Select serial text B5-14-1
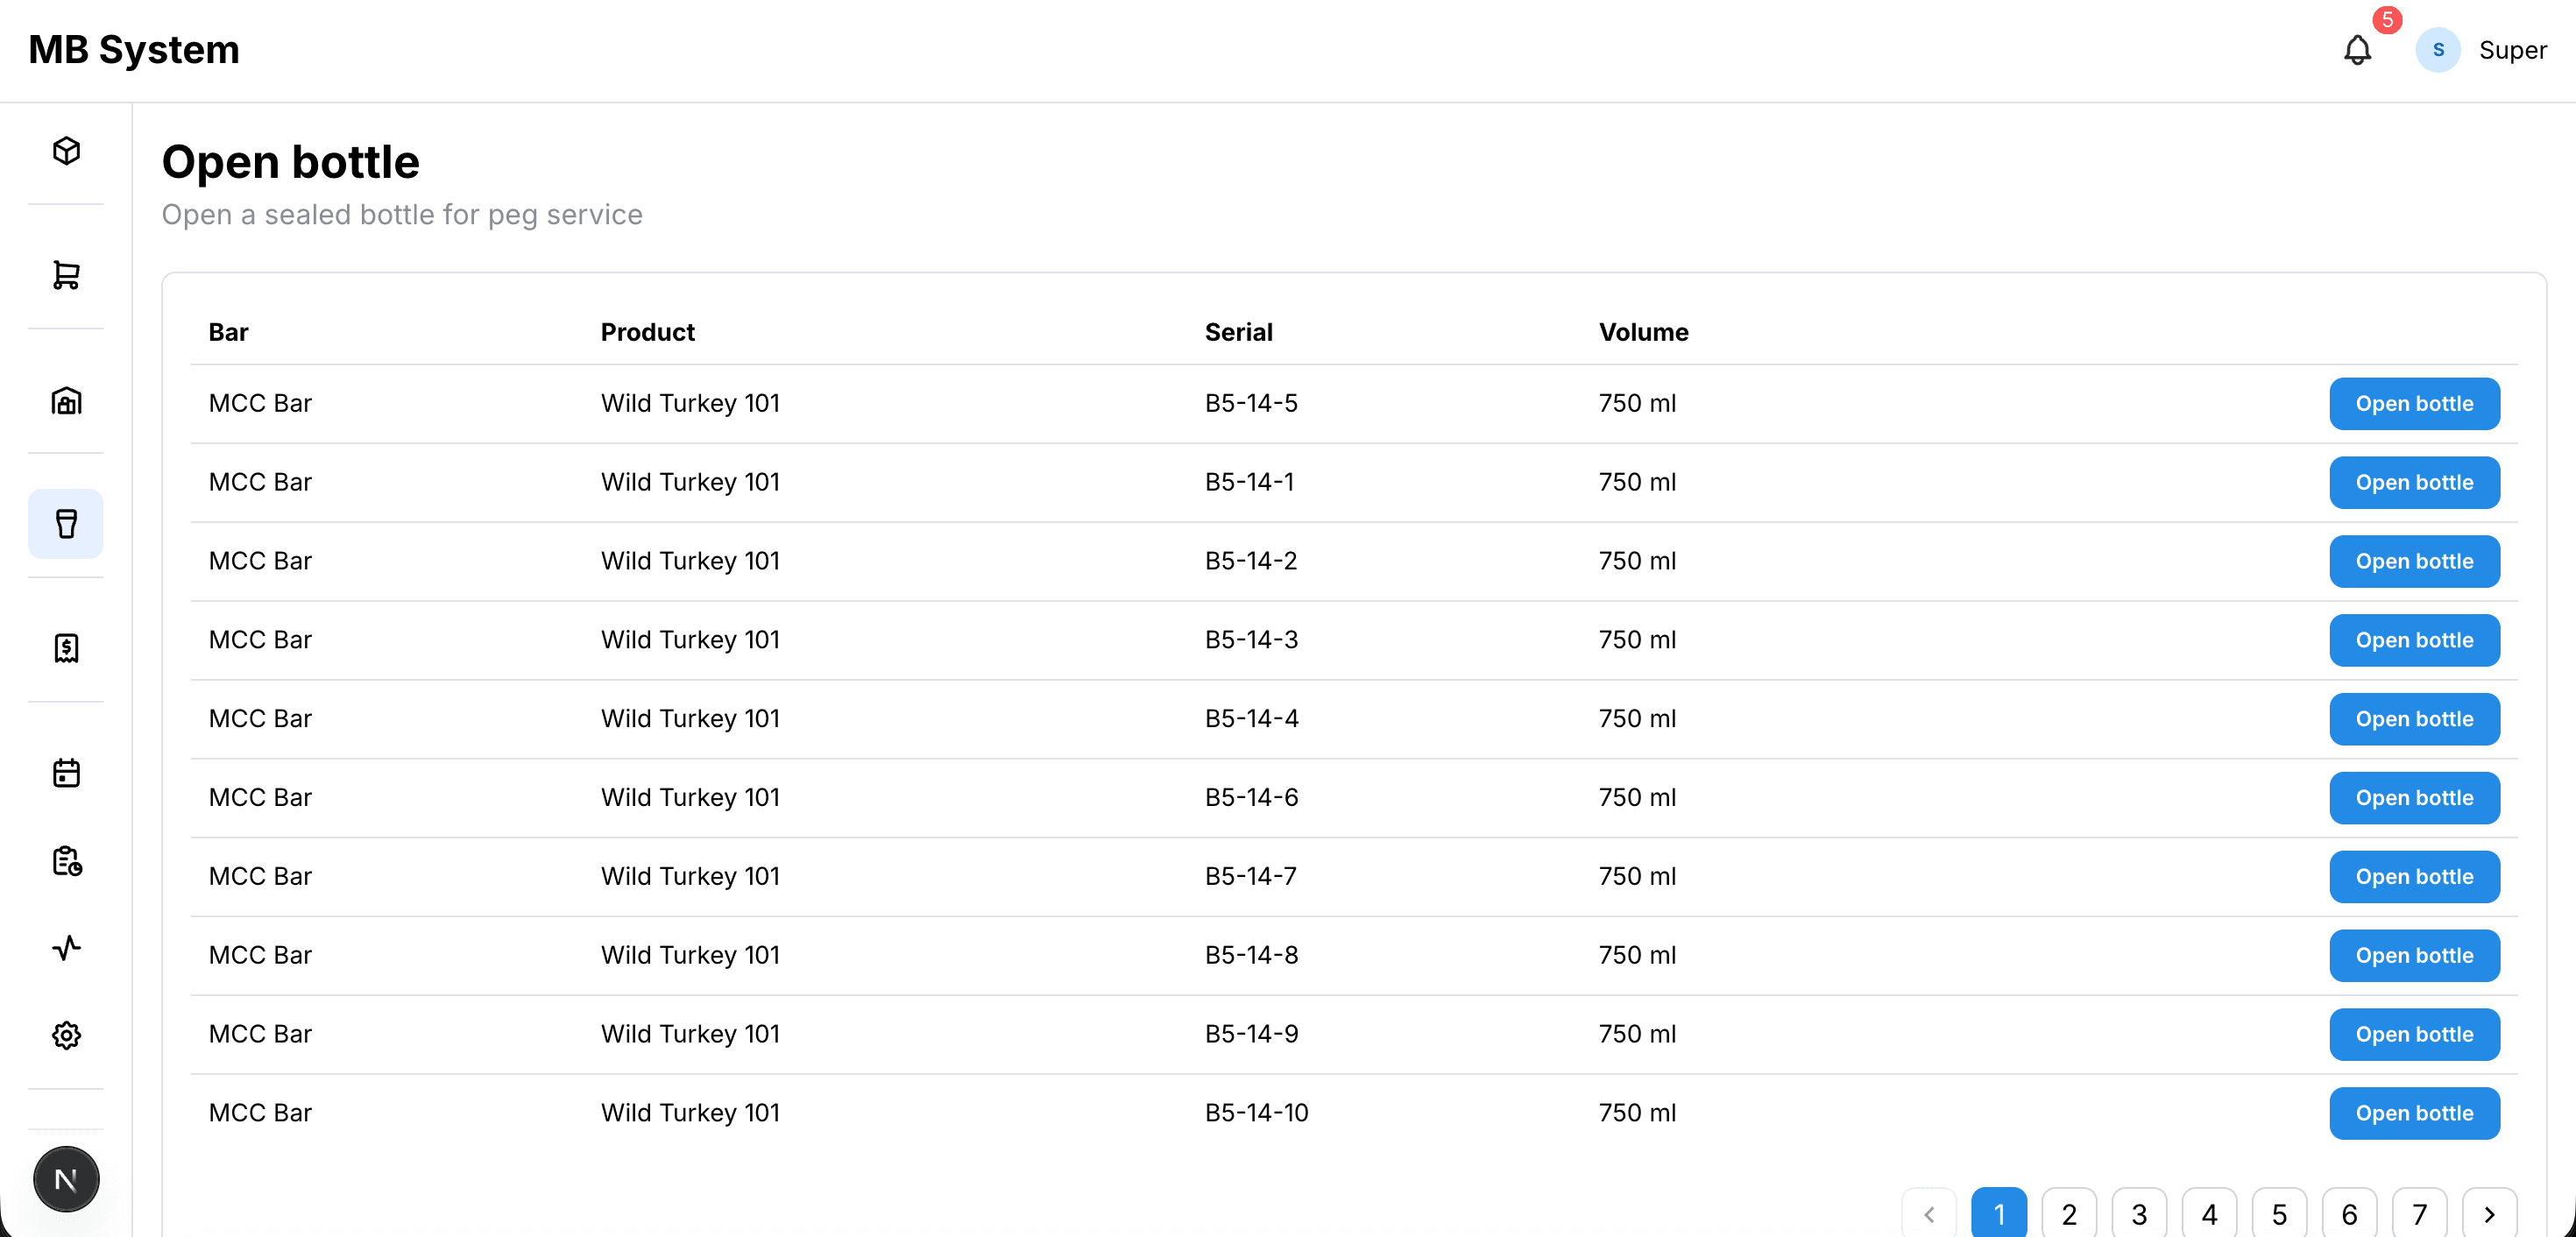 coord(1249,482)
